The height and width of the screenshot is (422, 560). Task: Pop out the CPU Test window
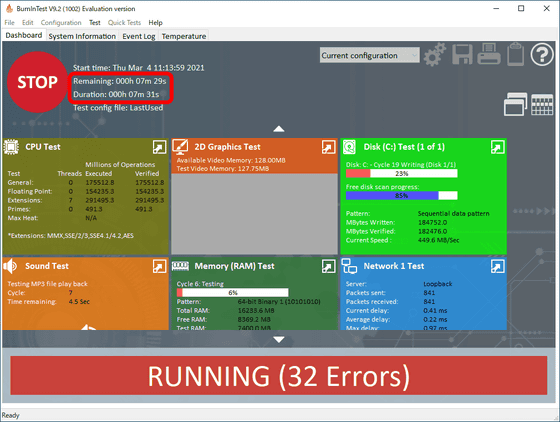tap(159, 147)
